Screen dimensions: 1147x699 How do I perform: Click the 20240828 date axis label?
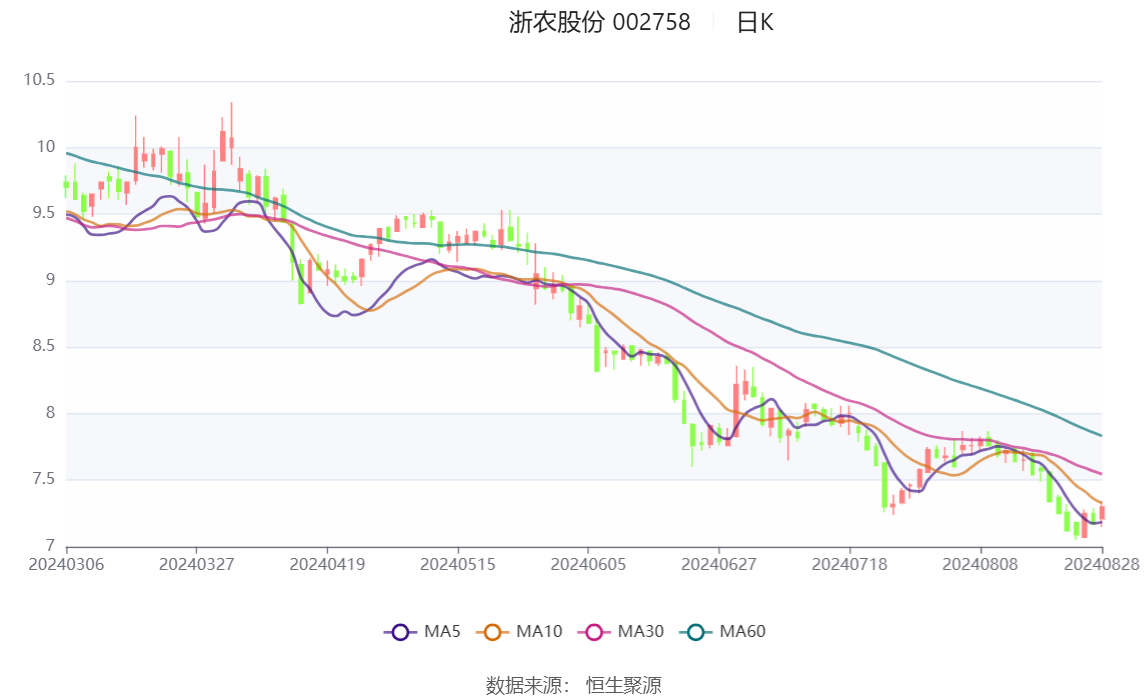click(x=1102, y=564)
